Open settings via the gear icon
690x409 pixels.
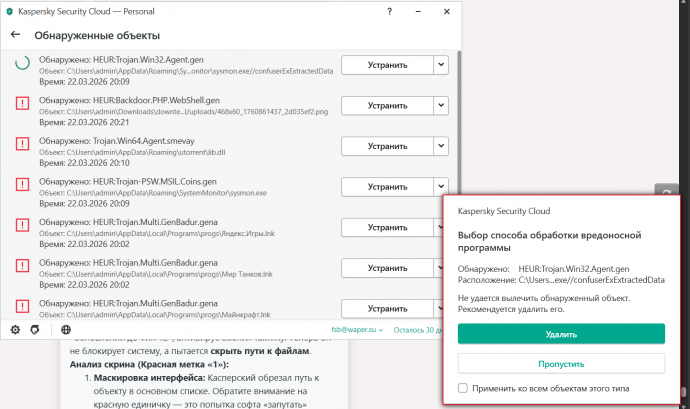click(15, 329)
